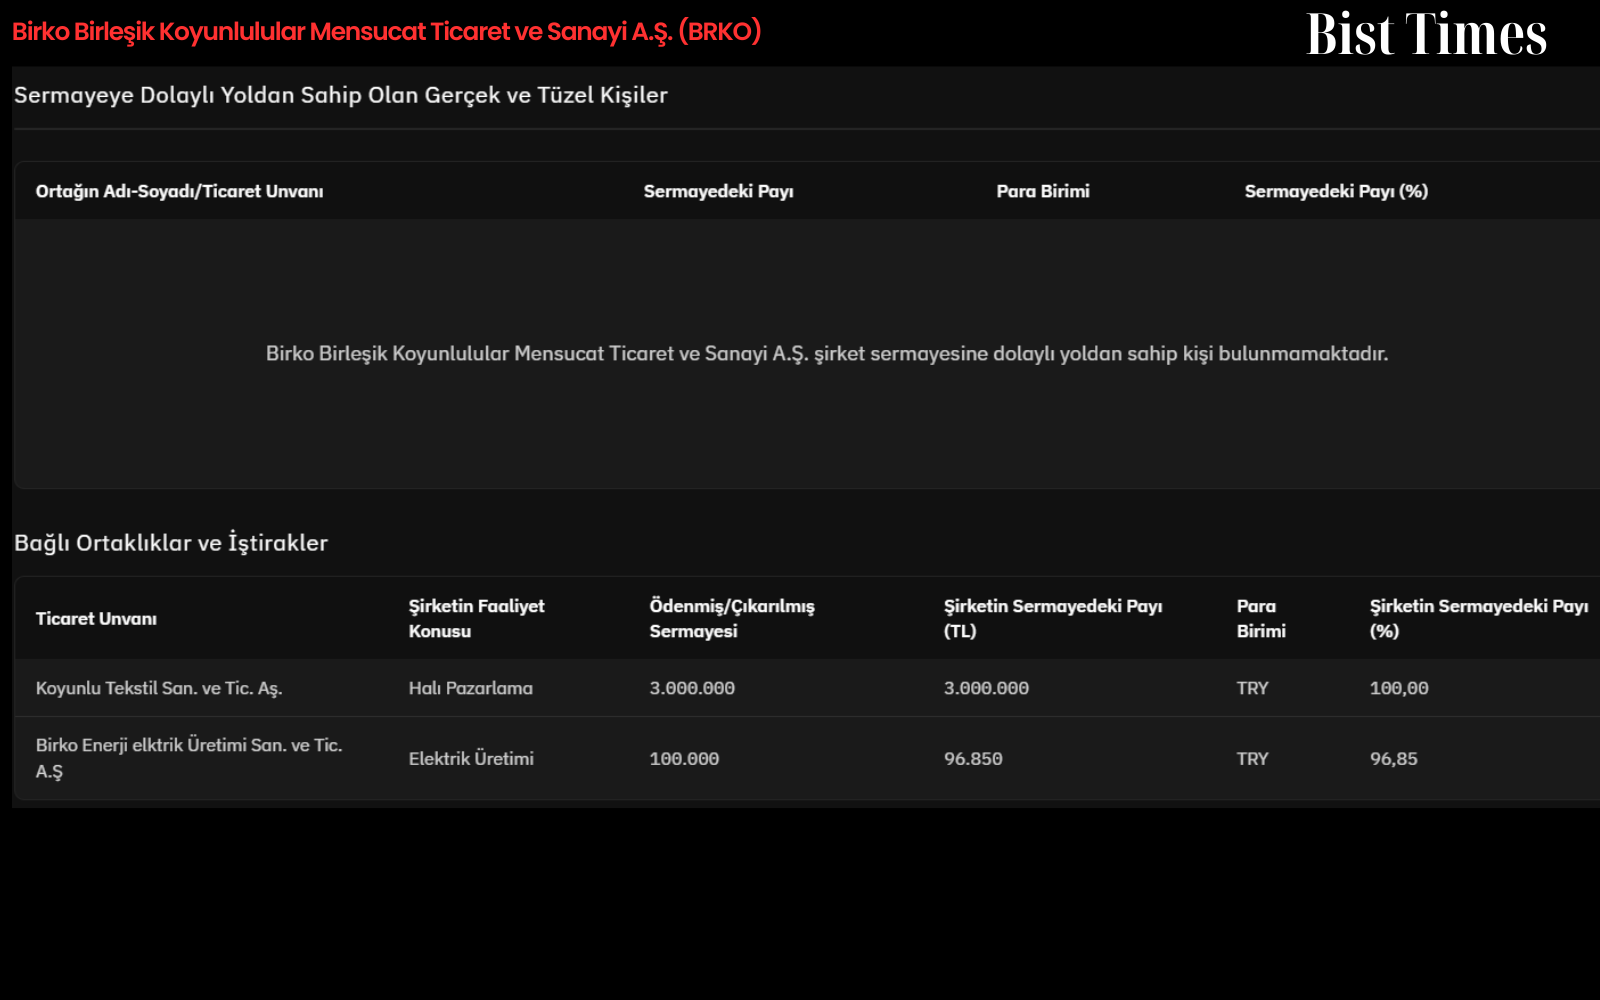Click Sermayeye Dolaylı Yoldan Sahip Olan heading

click(x=341, y=95)
